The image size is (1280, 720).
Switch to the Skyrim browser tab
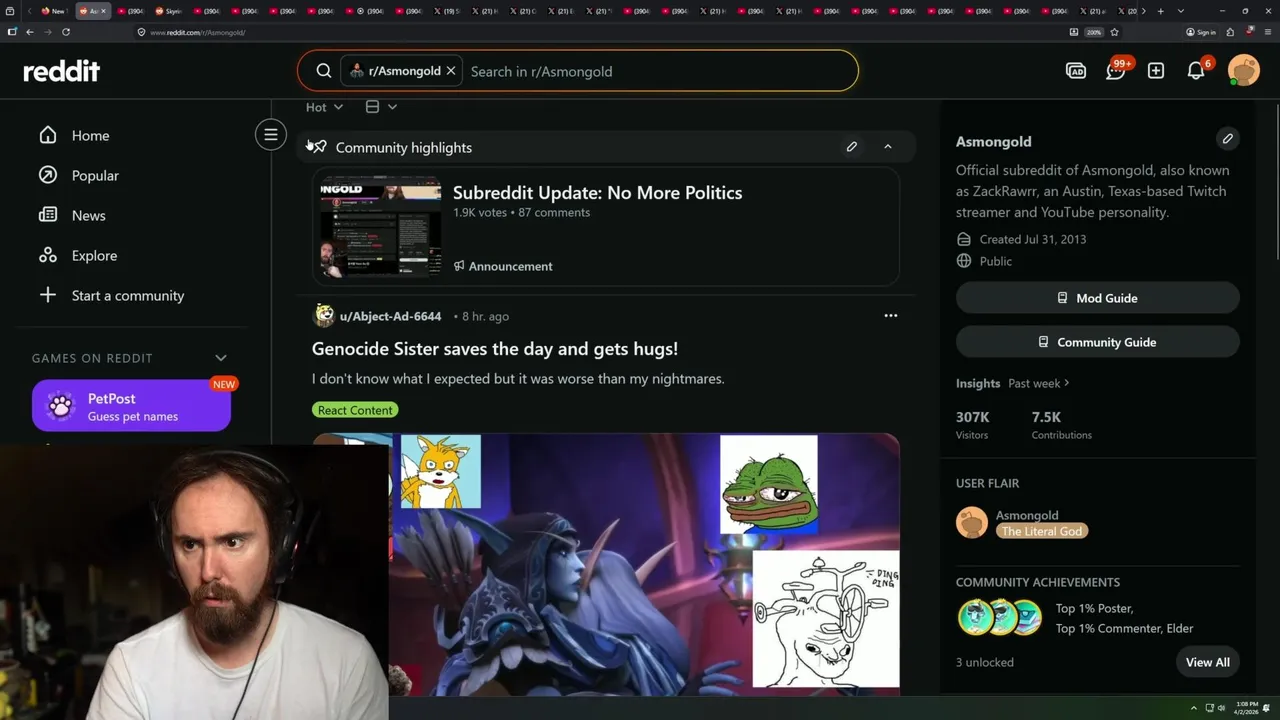pyautogui.click(x=168, y=11)
